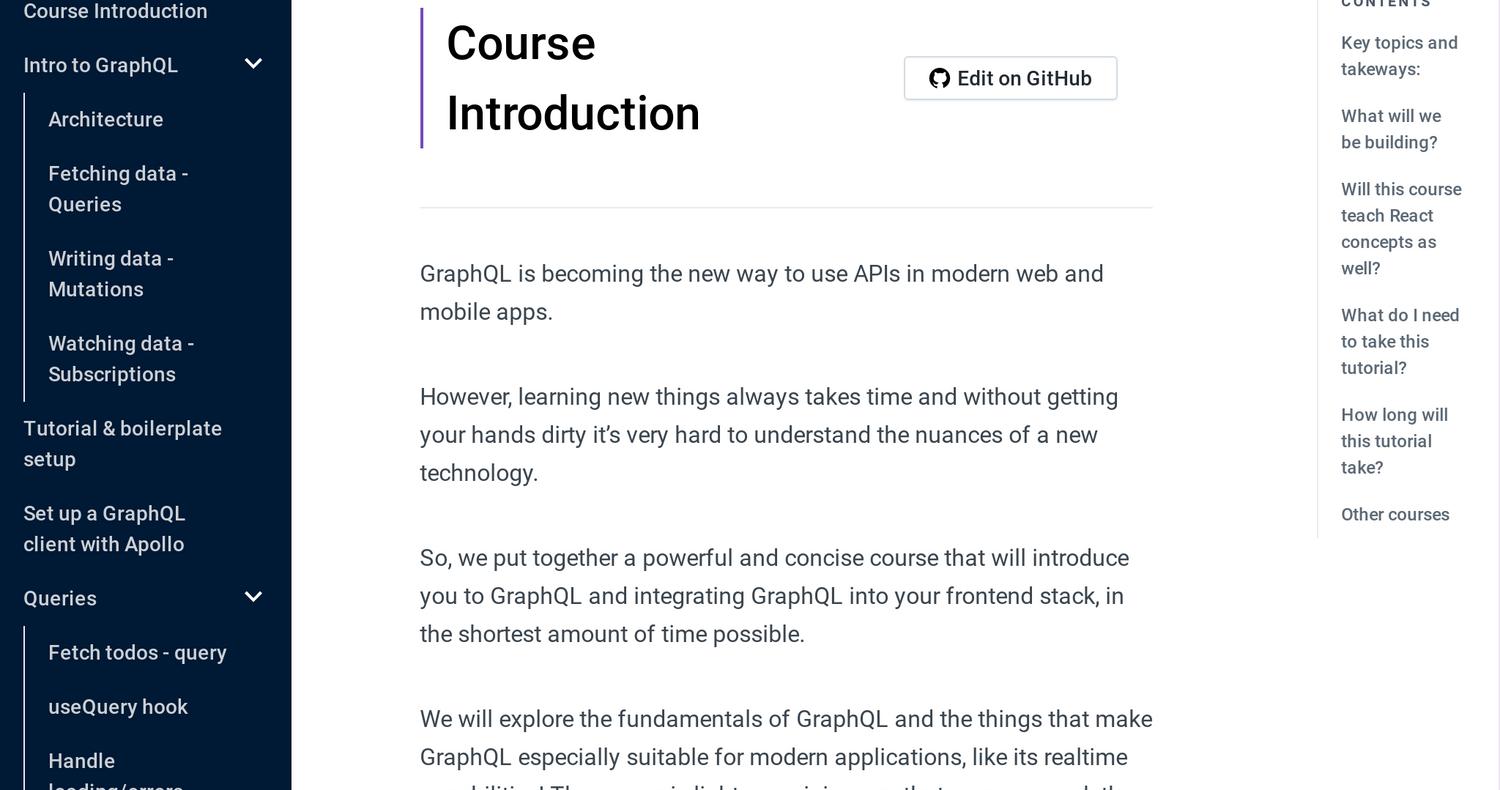Jump to What will we be building?
Screen dimensions: 1500x790
coord(1390,129)
